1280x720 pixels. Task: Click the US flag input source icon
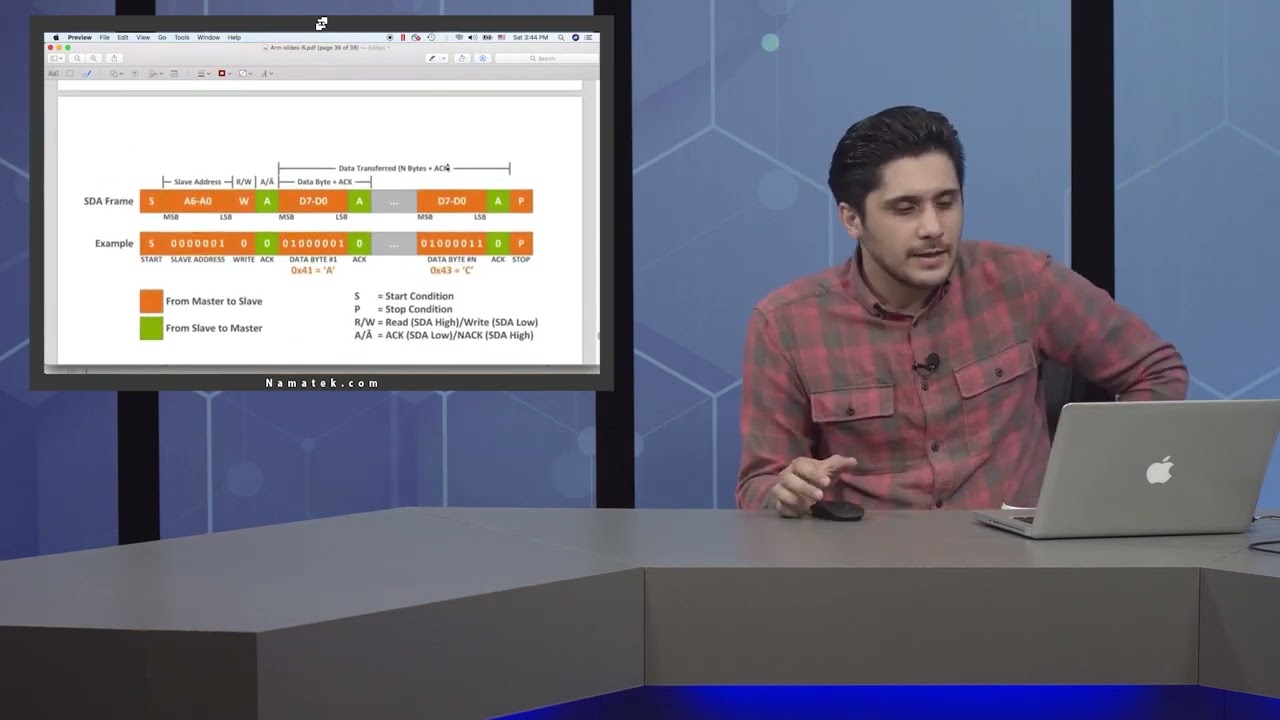(501, 37)
